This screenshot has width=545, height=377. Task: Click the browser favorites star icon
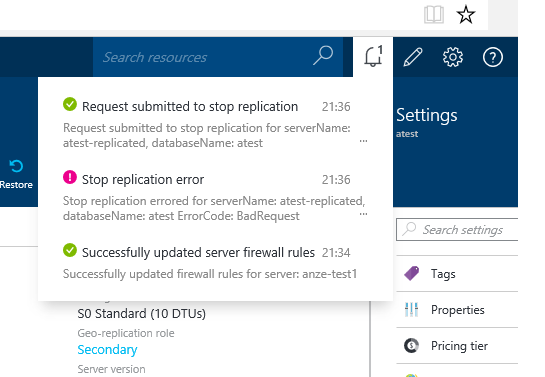(x=465, y=15)
